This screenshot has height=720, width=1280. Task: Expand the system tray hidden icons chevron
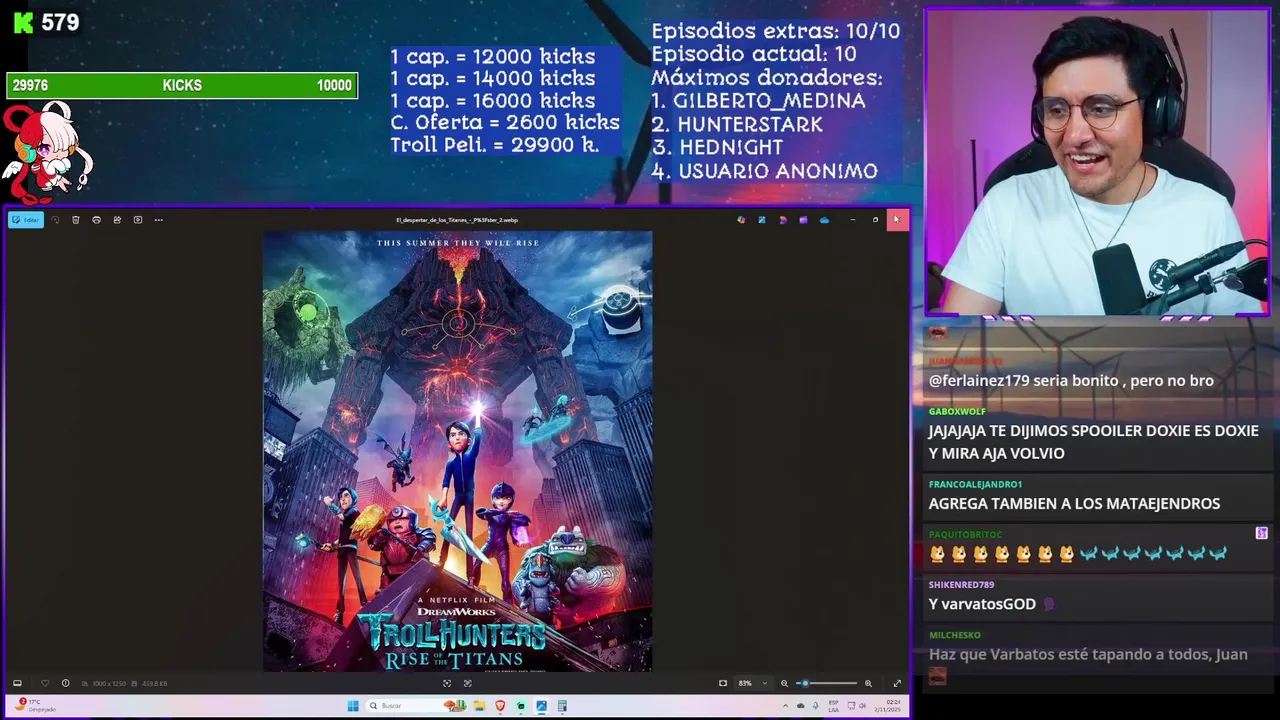tap(785, 706)
